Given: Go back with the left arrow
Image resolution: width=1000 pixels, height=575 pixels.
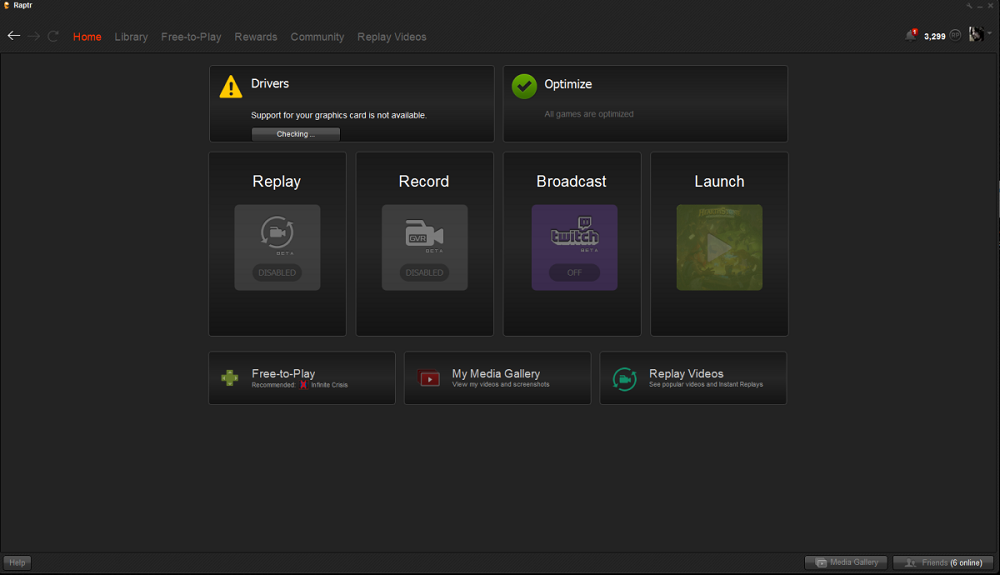Looking at the screenshot, I should click(x=14, y=36).
